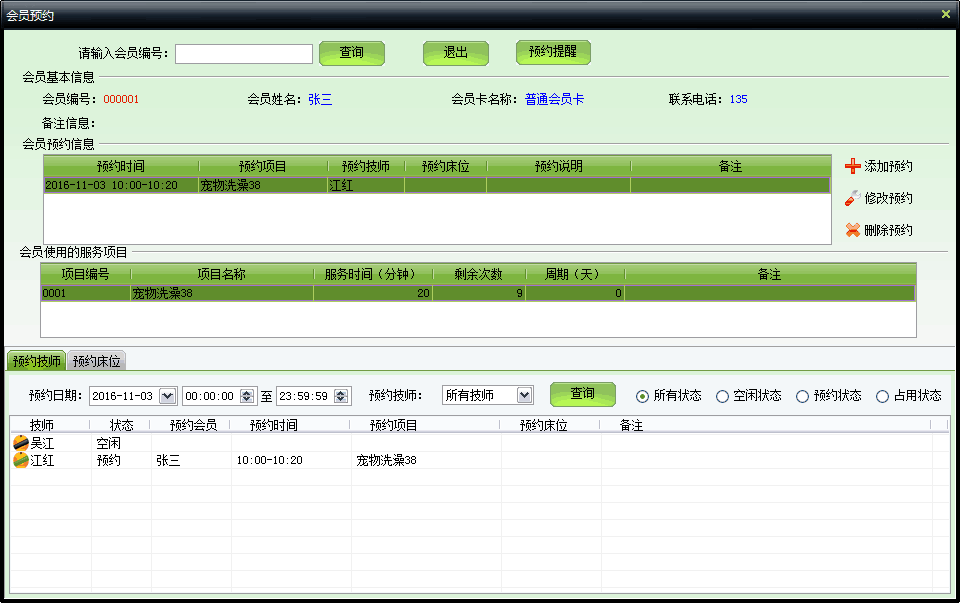Select the 空闲状态 radio button
The height and width of the screenshot is (603, 960).
click(x=722, y=396)
